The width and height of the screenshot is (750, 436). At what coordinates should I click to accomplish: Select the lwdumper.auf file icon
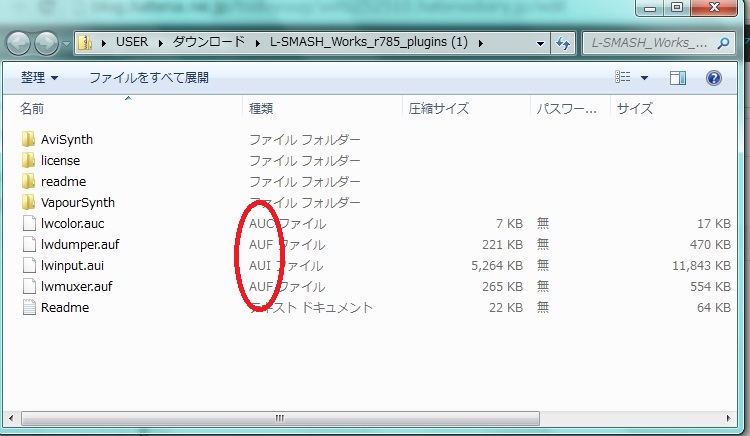[x=29, y=244]
